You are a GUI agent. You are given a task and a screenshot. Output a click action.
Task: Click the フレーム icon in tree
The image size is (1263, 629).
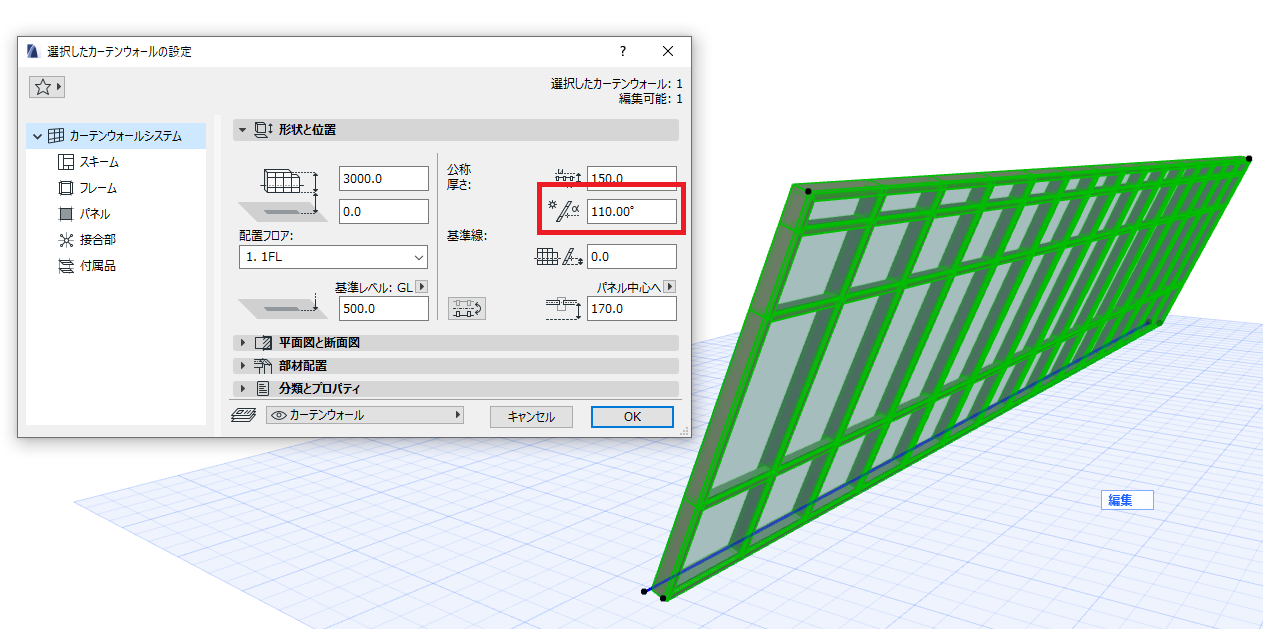pos(66,188)
